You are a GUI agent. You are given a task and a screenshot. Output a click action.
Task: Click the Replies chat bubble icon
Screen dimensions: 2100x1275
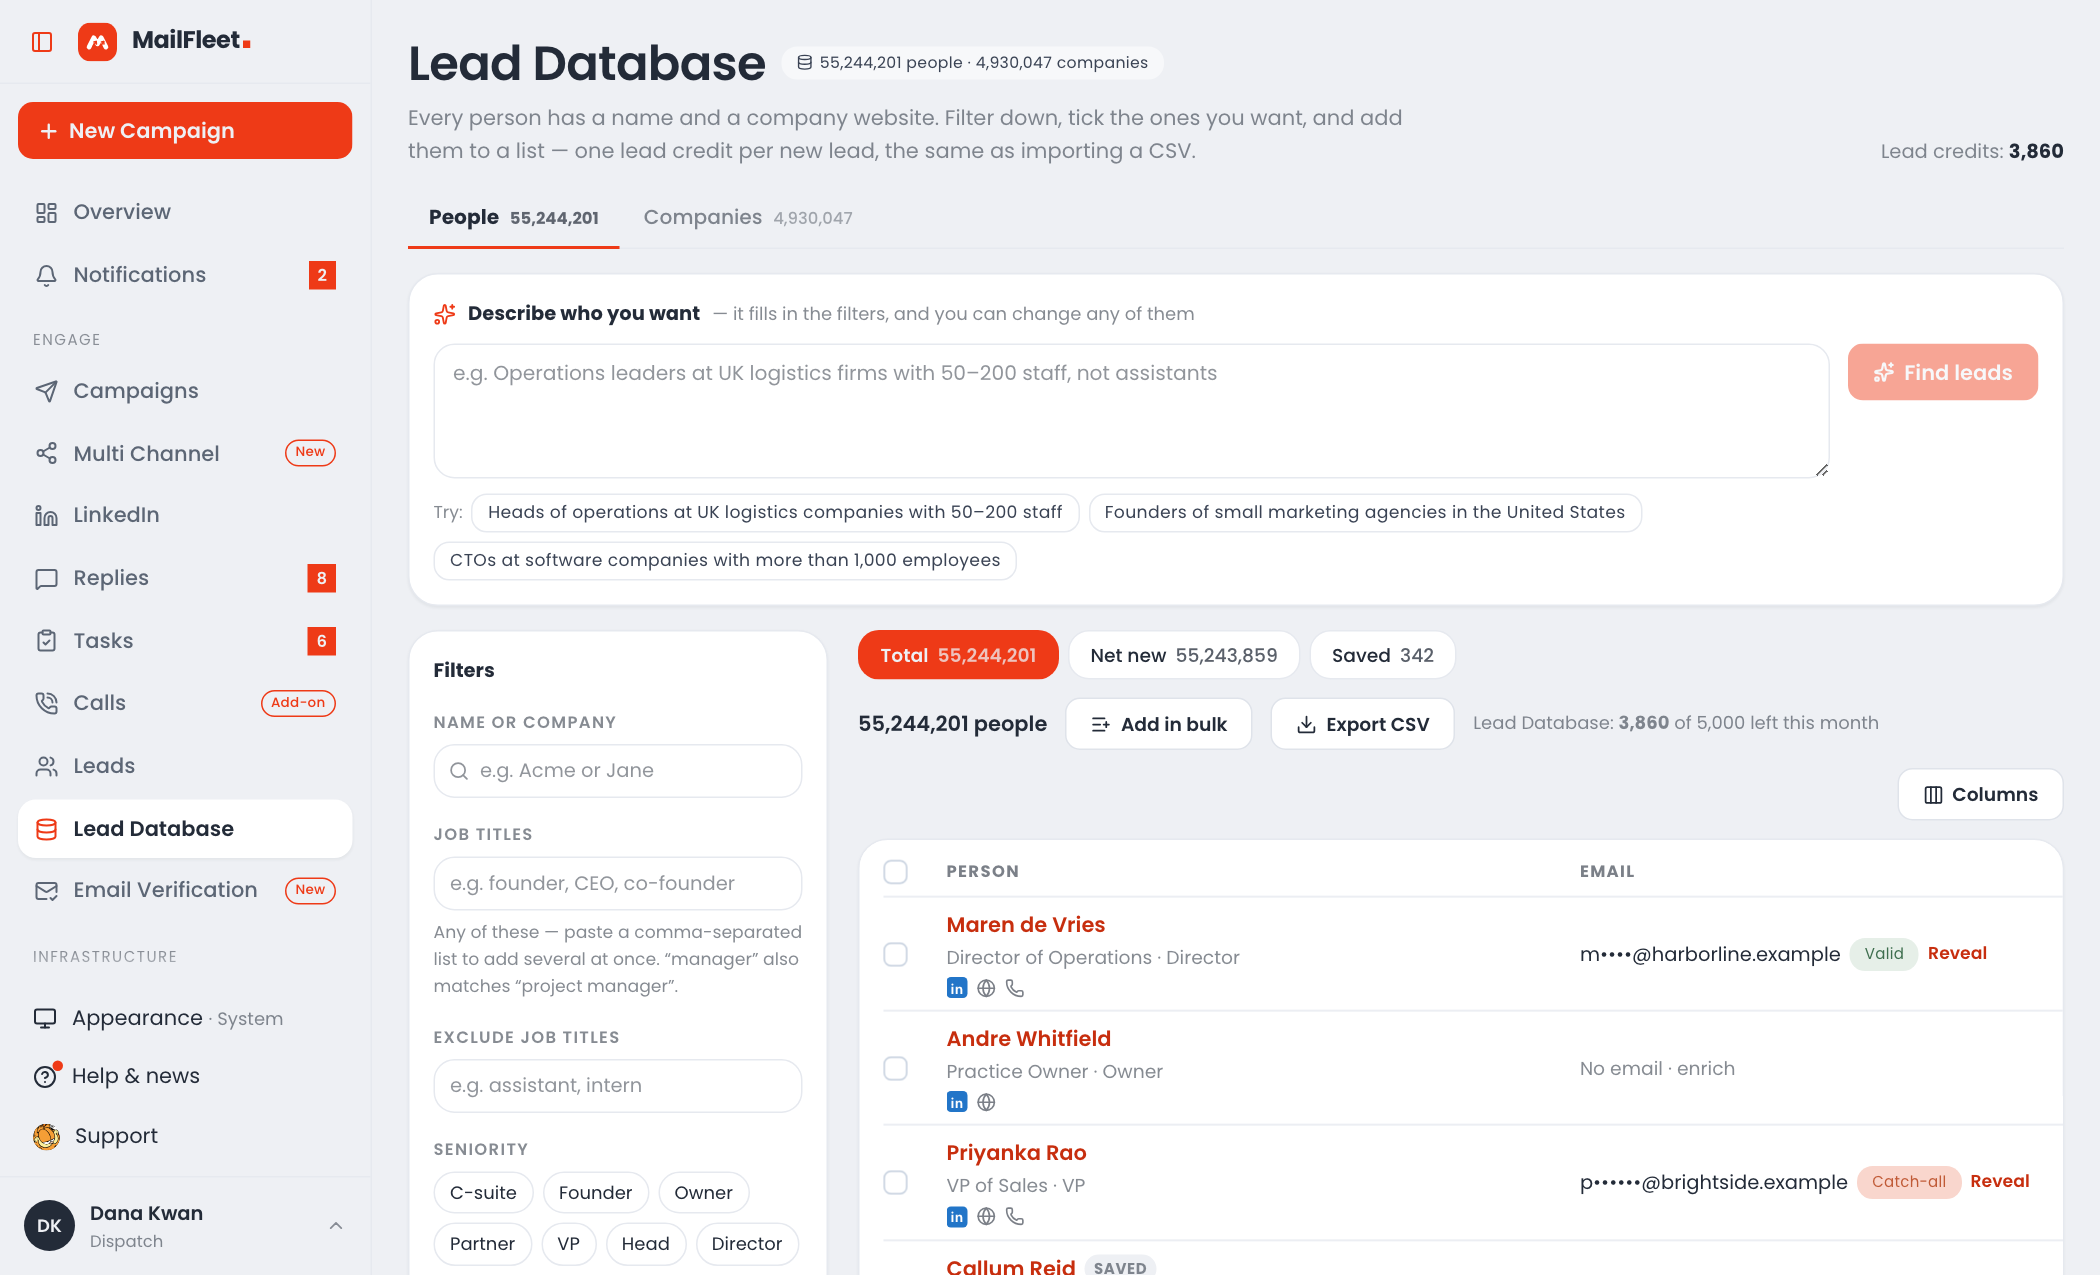46,578
